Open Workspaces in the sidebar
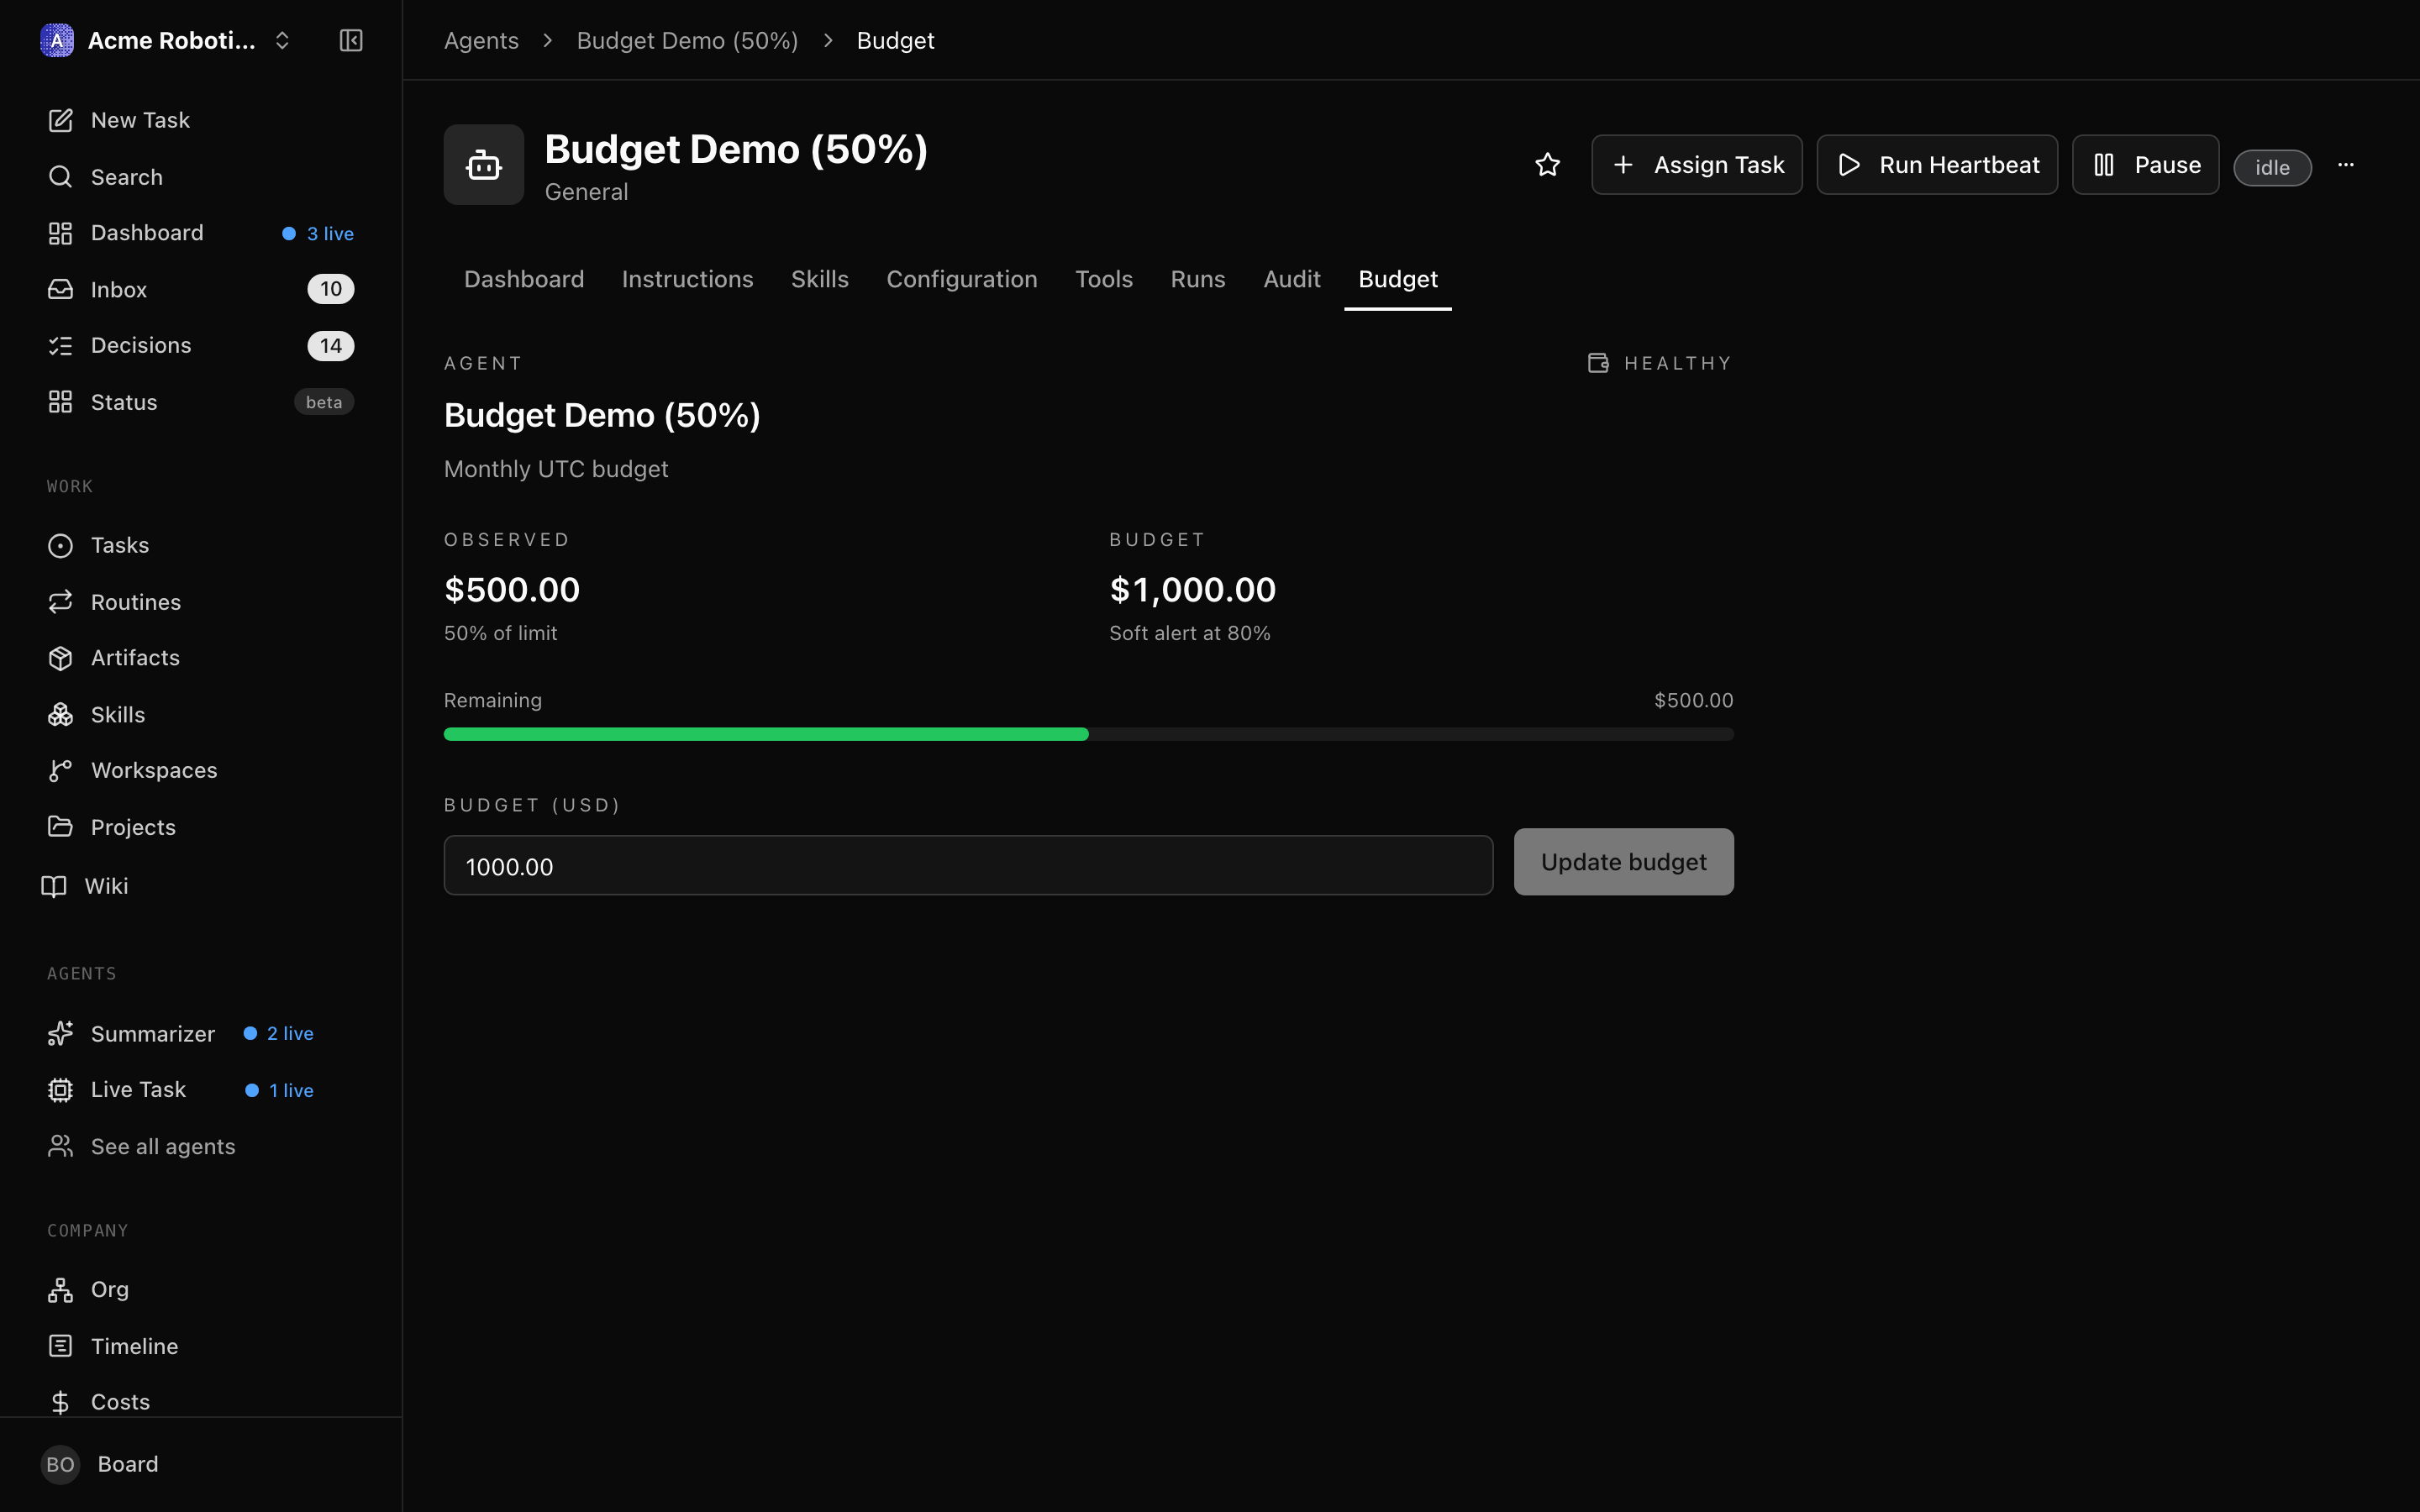The width and height of the screenshot is (2420, 1512). (201, 770)
